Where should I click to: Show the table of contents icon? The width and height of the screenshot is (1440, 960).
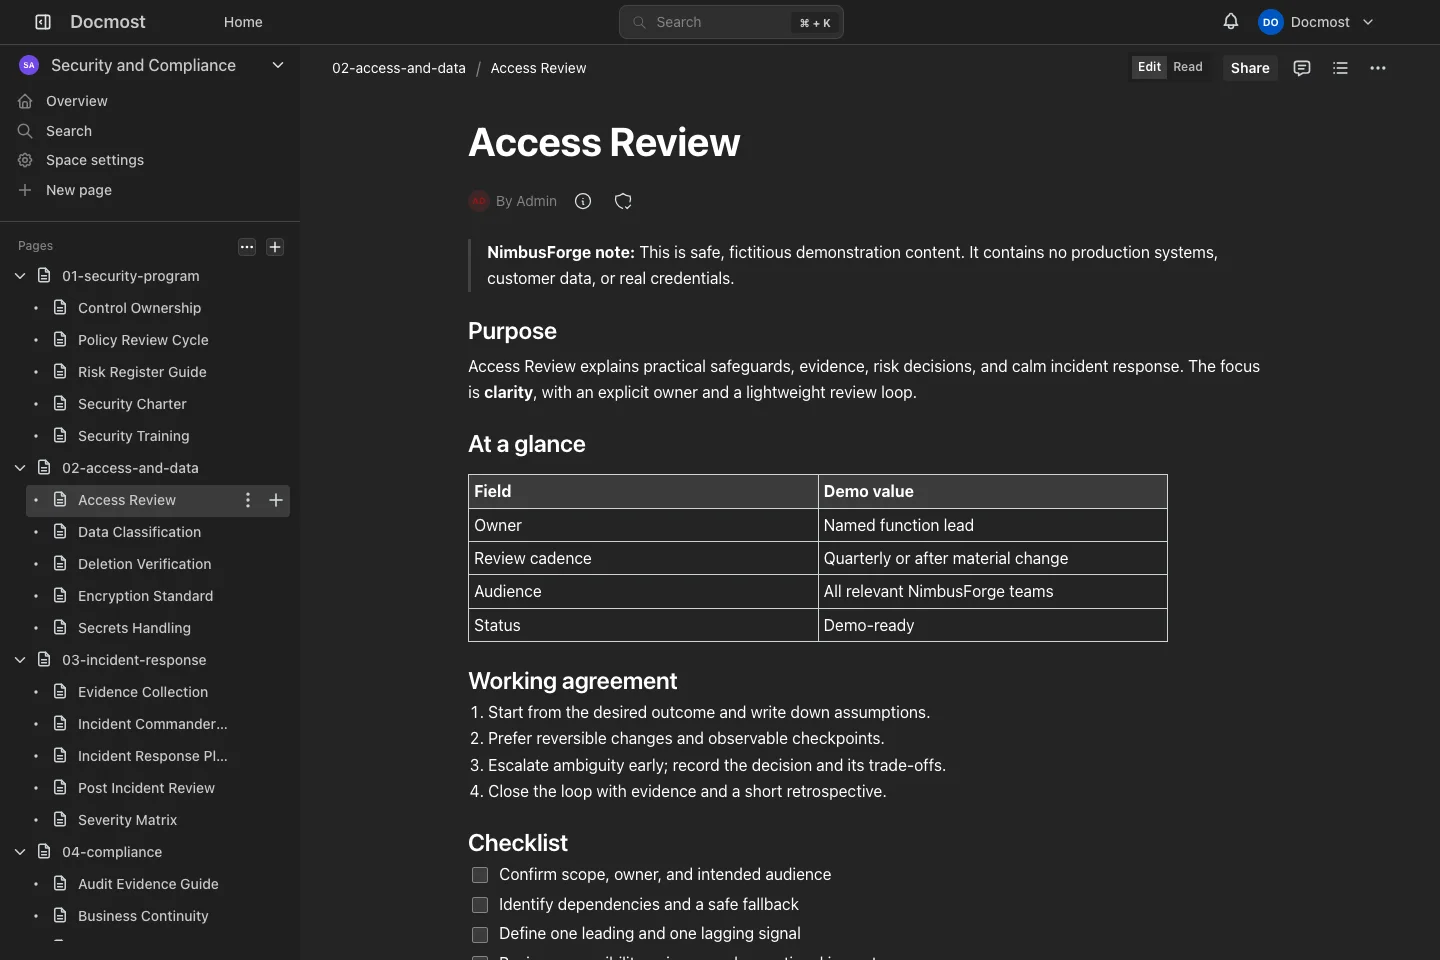[x=1340, y=68]
